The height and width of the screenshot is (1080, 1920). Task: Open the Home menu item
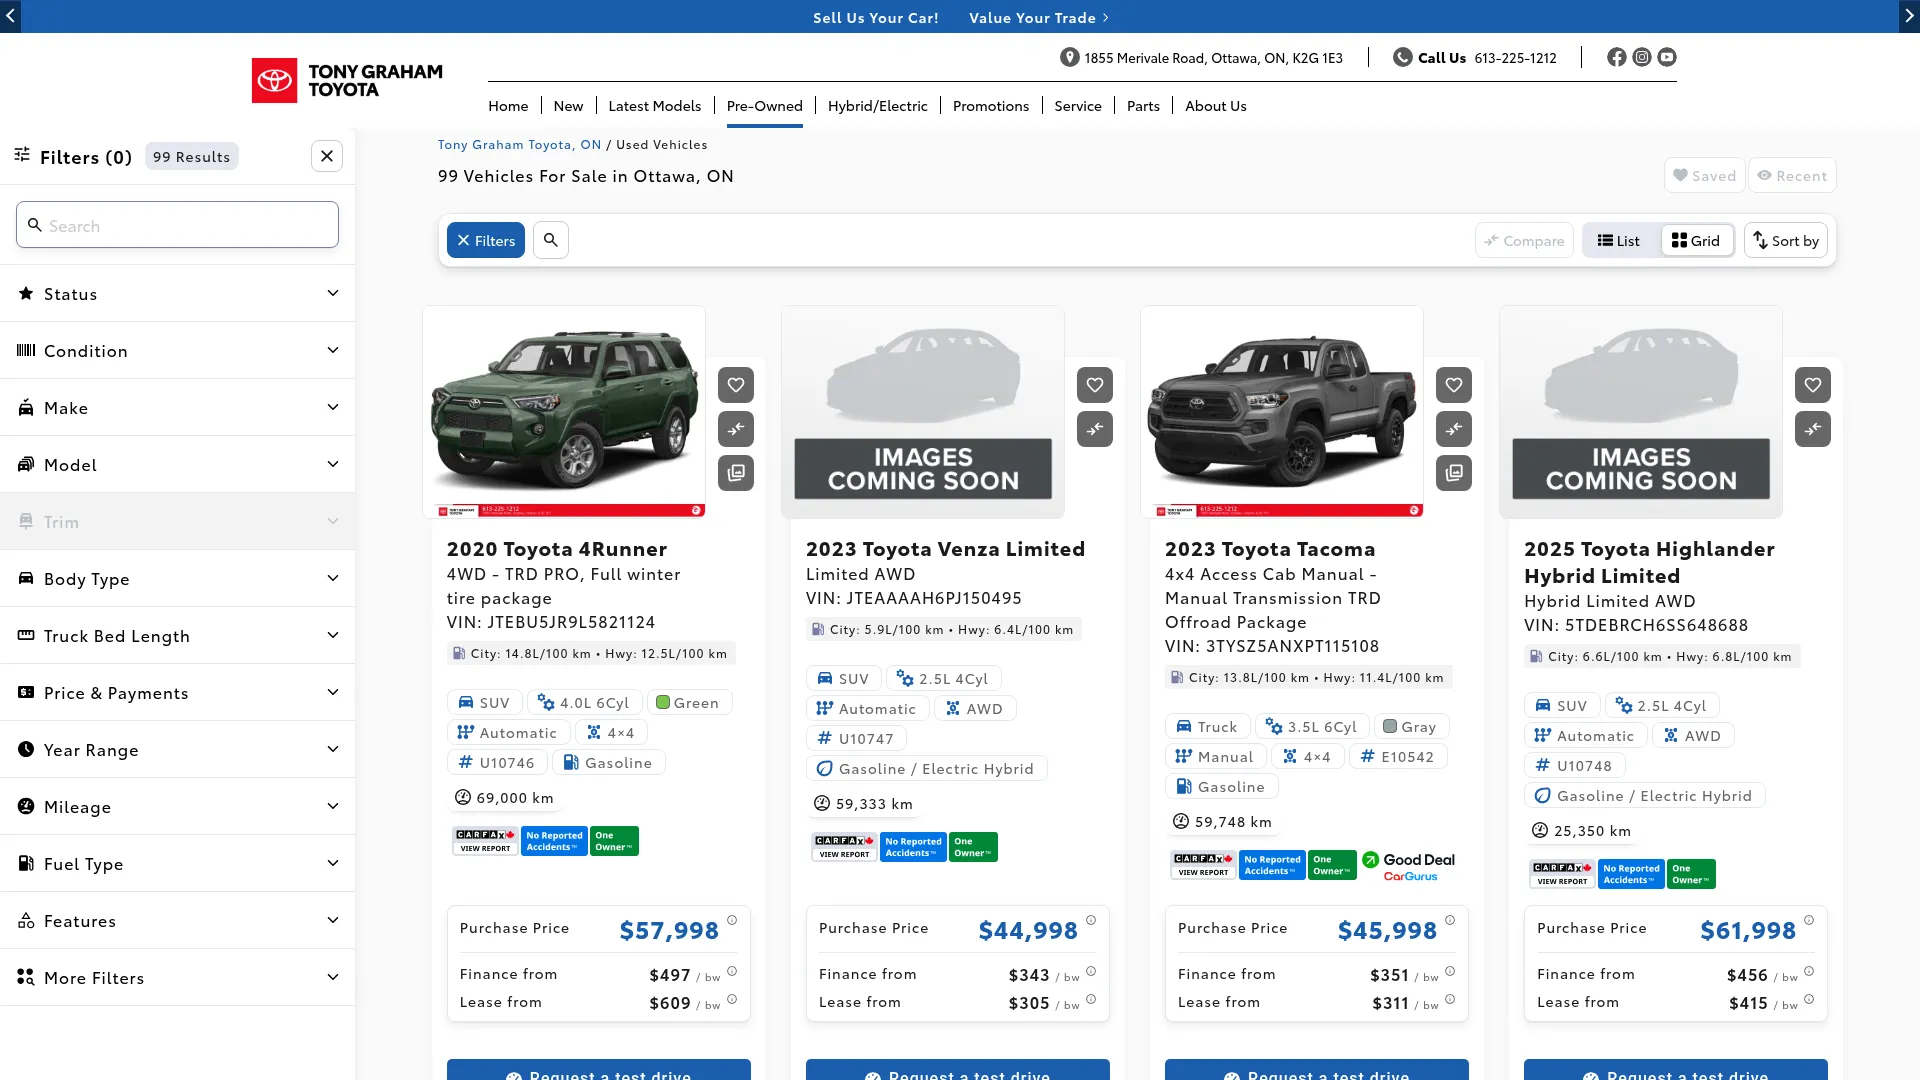tap(508, 106)
